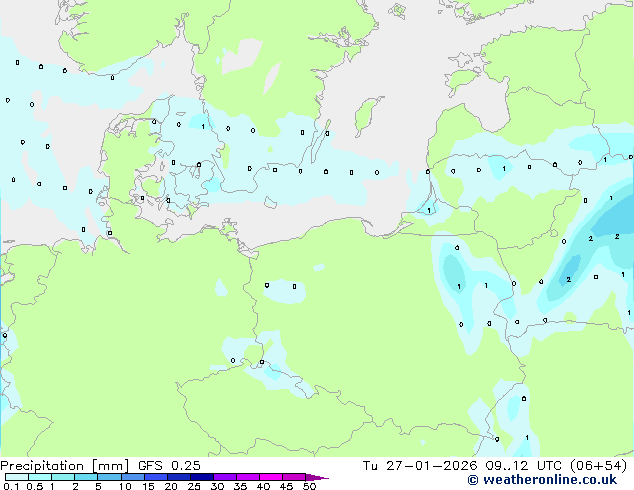Click the 'Precipitation [mm]' title text
634x490 pixels.
click(64, 466)
